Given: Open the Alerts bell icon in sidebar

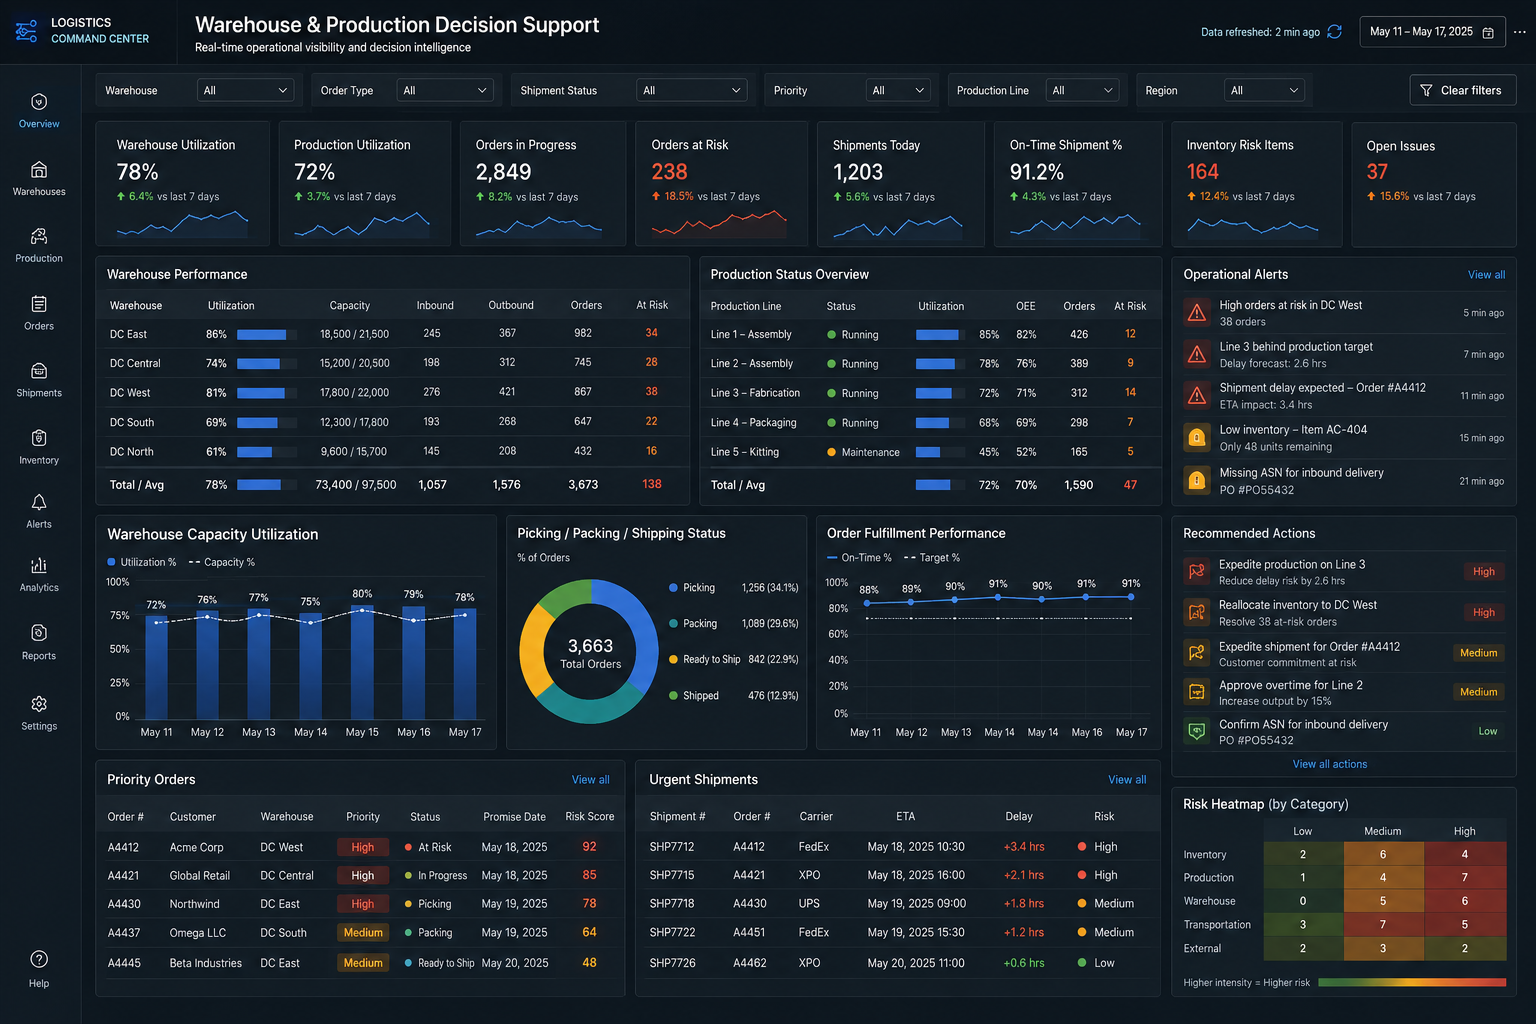Looking at the screenshot, I should [39, 502].
